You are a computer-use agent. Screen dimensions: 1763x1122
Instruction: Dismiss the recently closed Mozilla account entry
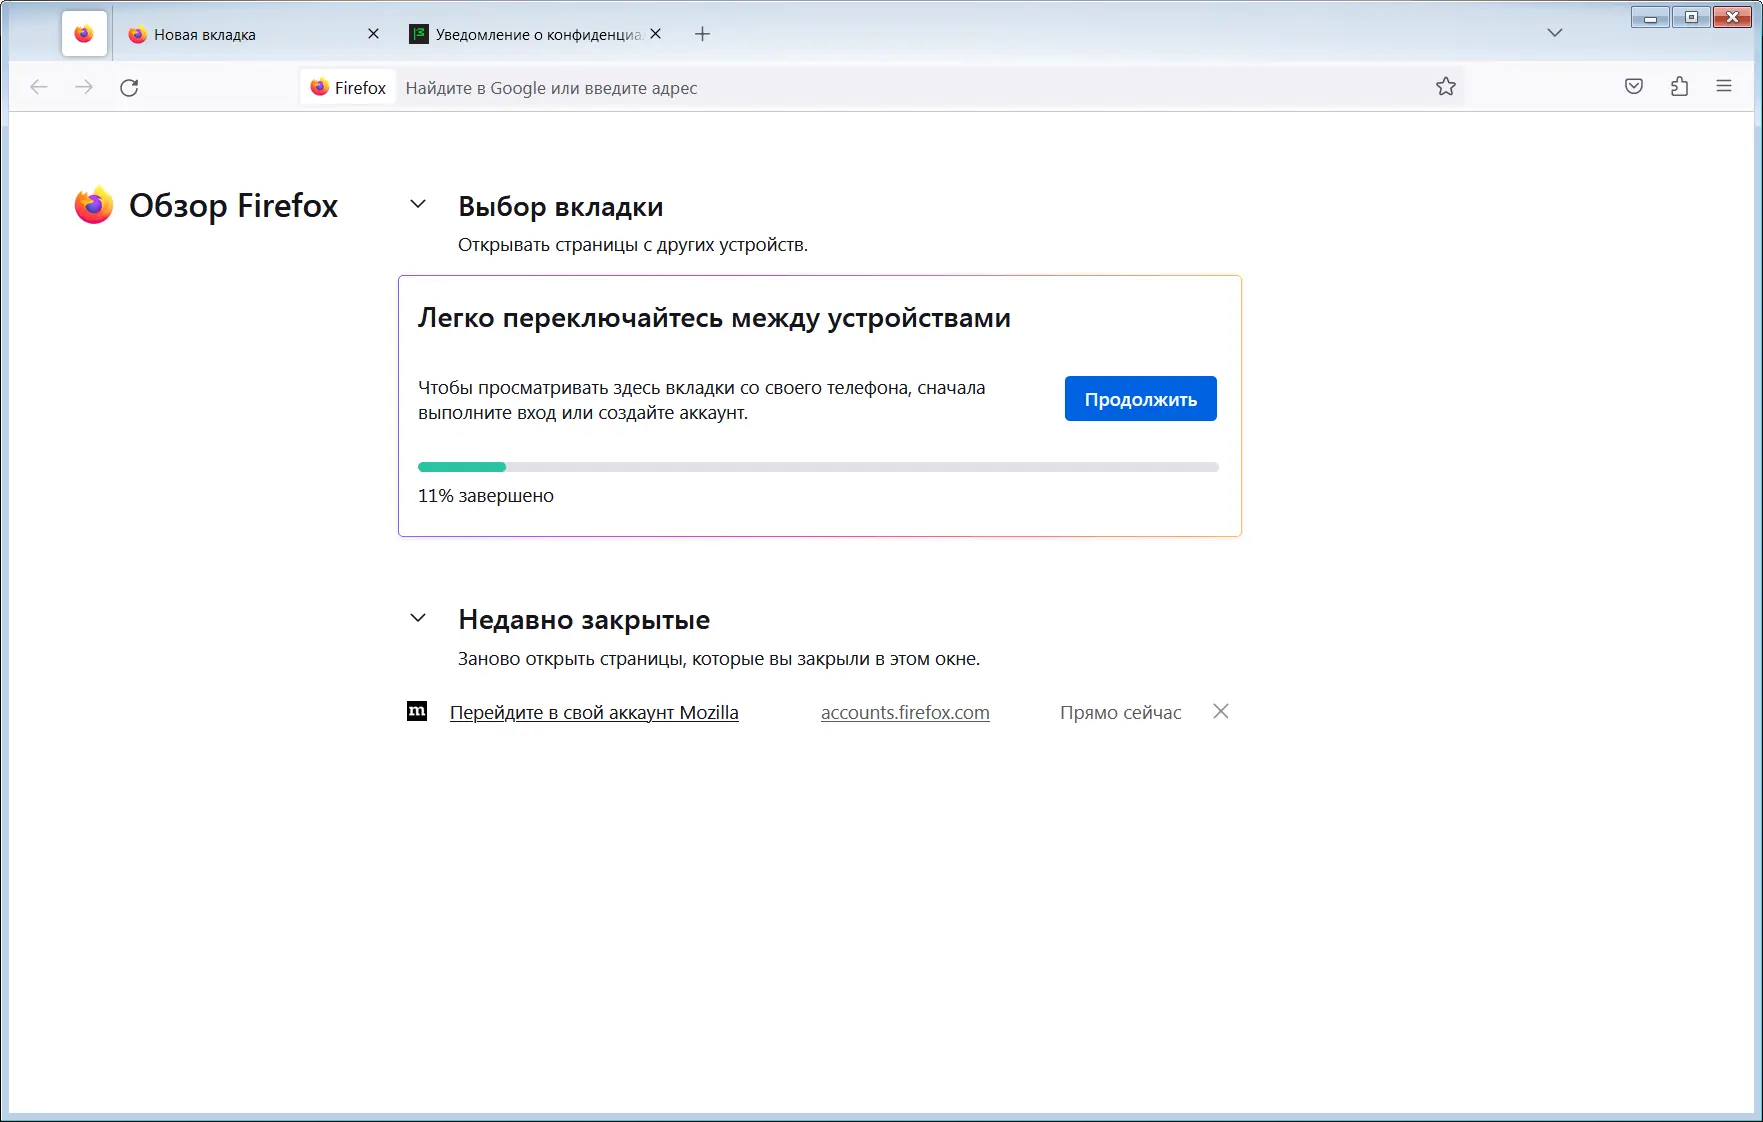[x=1220, y=711]
